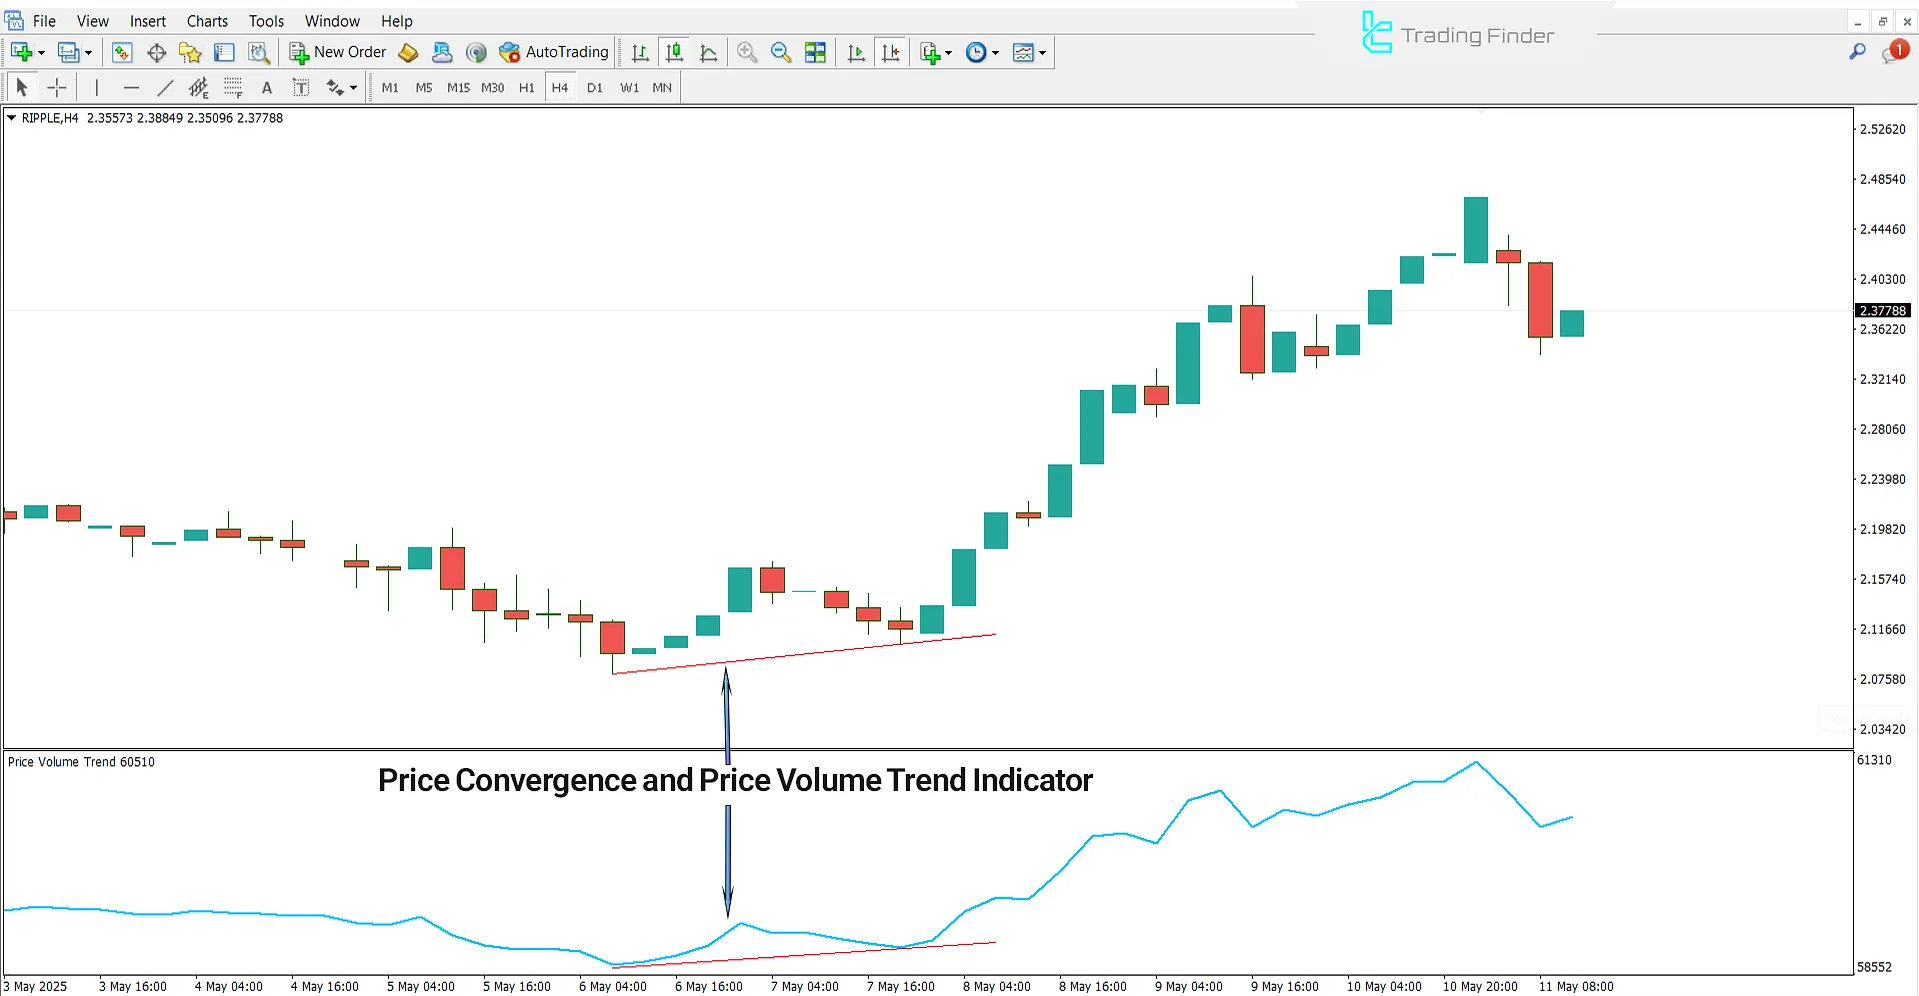Switch the chart to Candlestick mode
Screen dimensions: 1919x996
(x=675, y=52)
